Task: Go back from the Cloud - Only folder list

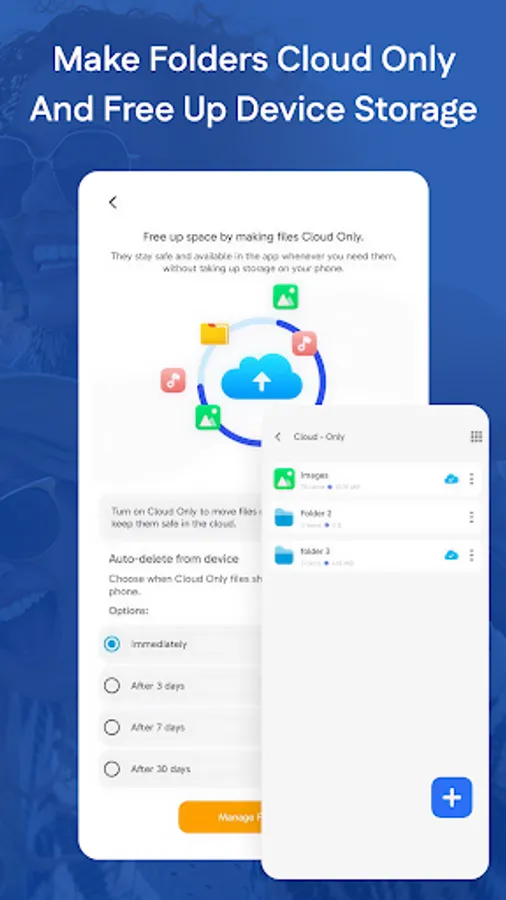Action: coord(278,437)
